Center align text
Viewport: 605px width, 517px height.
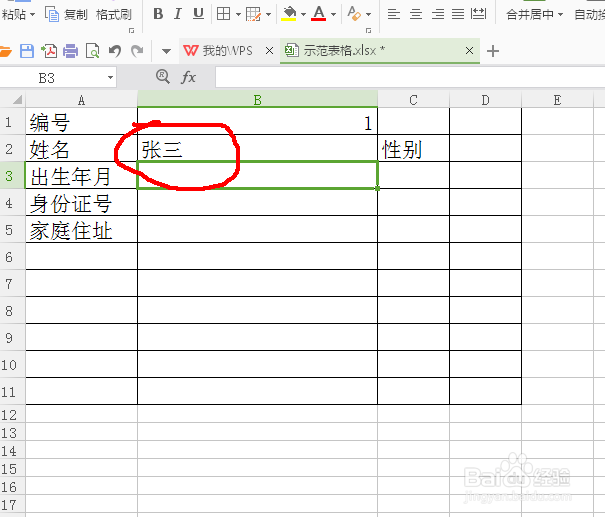416,14
